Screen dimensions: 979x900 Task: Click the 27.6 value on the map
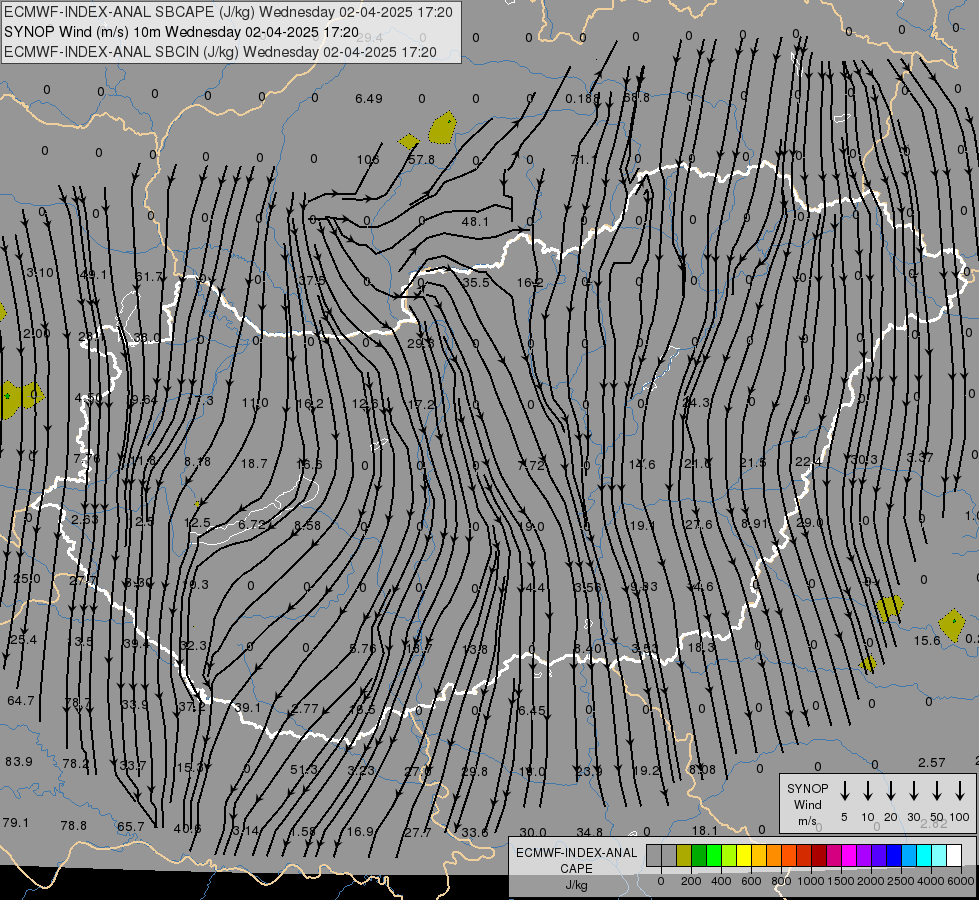click(698, 524)
